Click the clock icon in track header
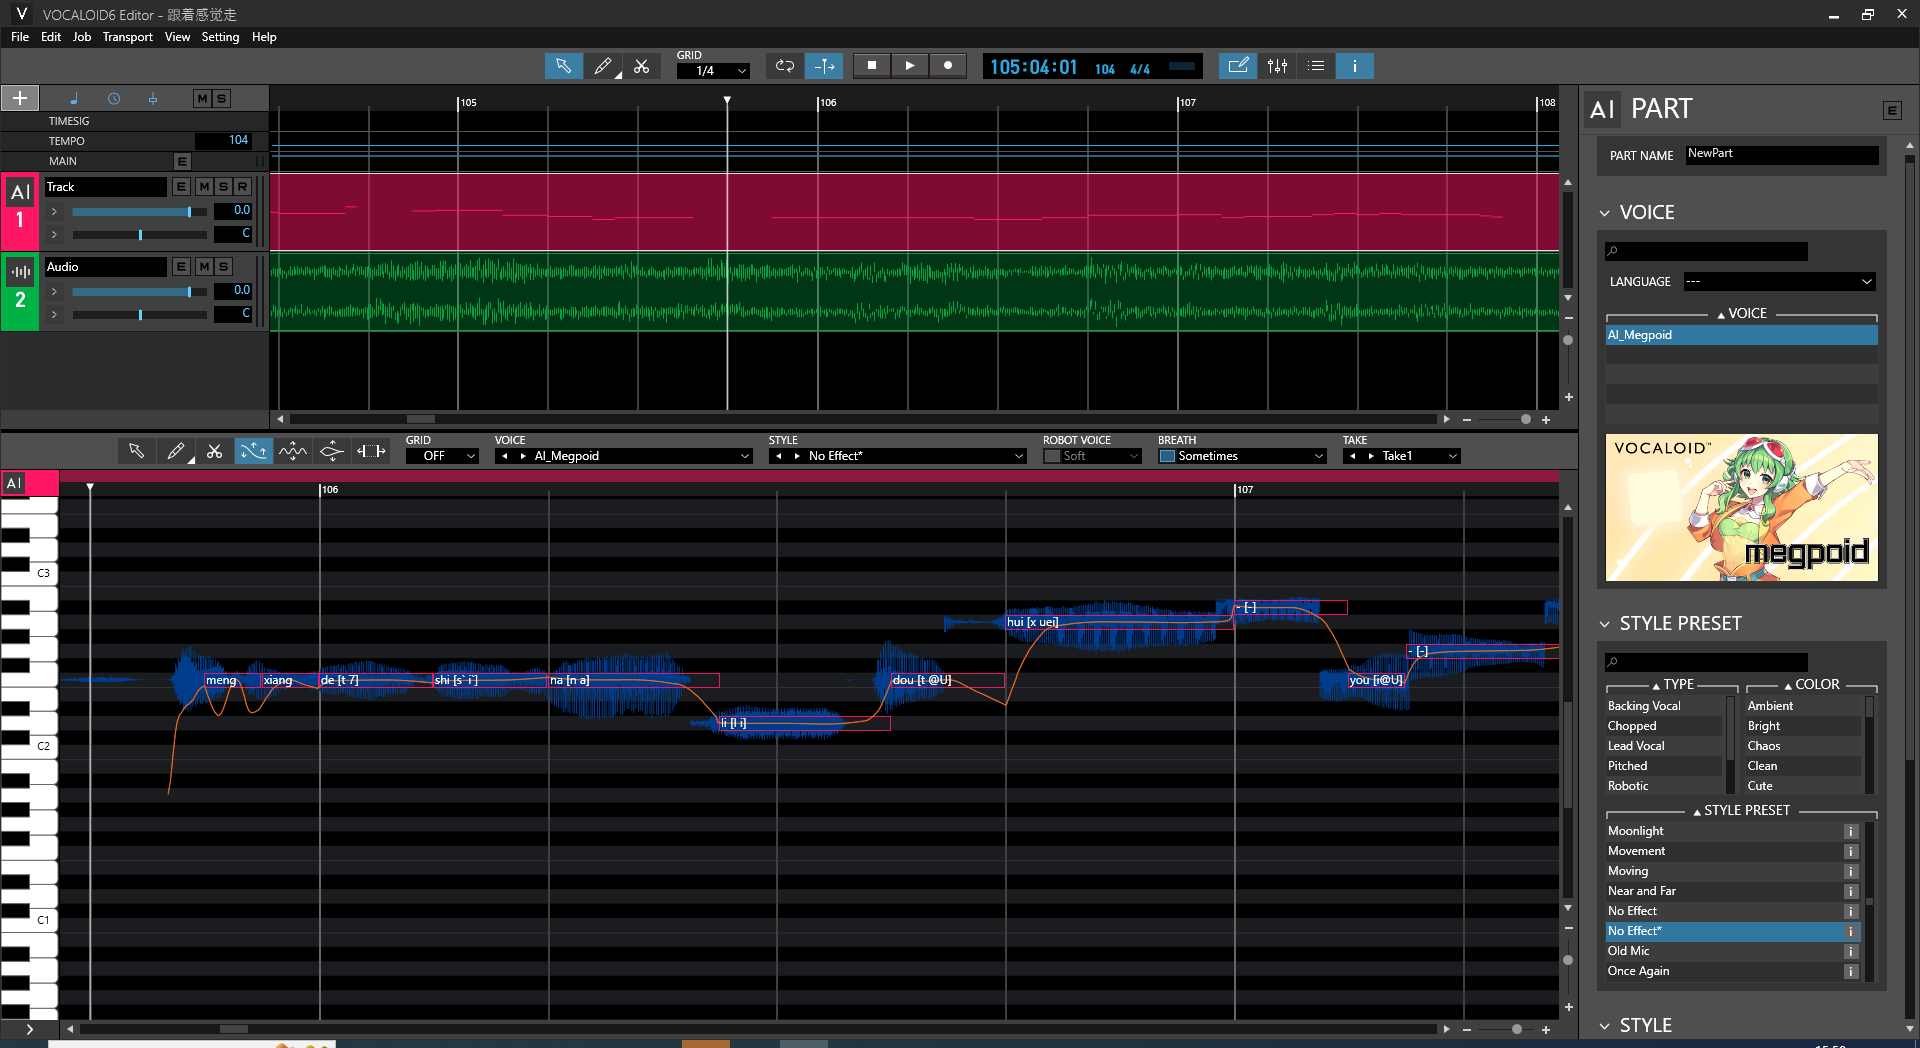Viewport: 1920px width, 1048px height. click(x=114, y=98)
